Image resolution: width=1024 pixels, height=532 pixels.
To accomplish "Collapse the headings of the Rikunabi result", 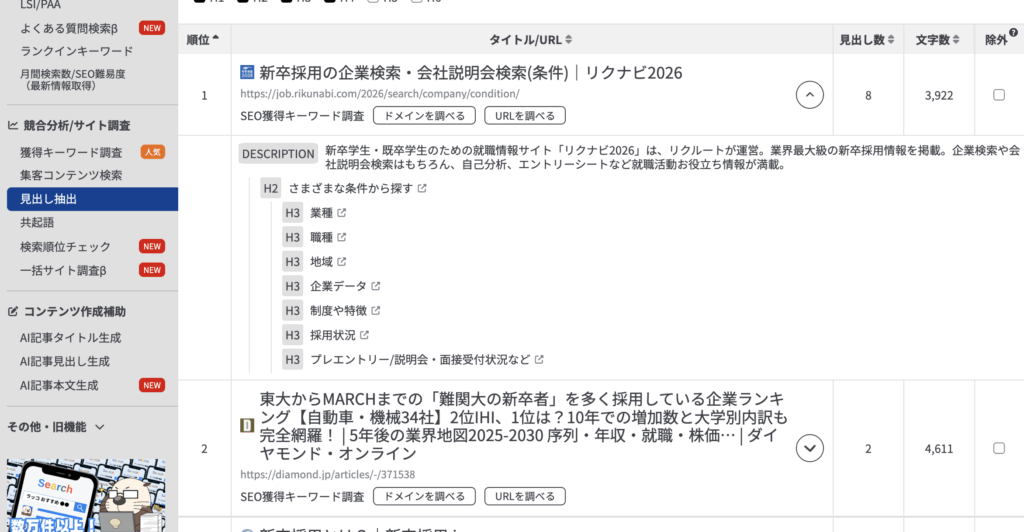I will pyautogui.click(x=809, y=95).
